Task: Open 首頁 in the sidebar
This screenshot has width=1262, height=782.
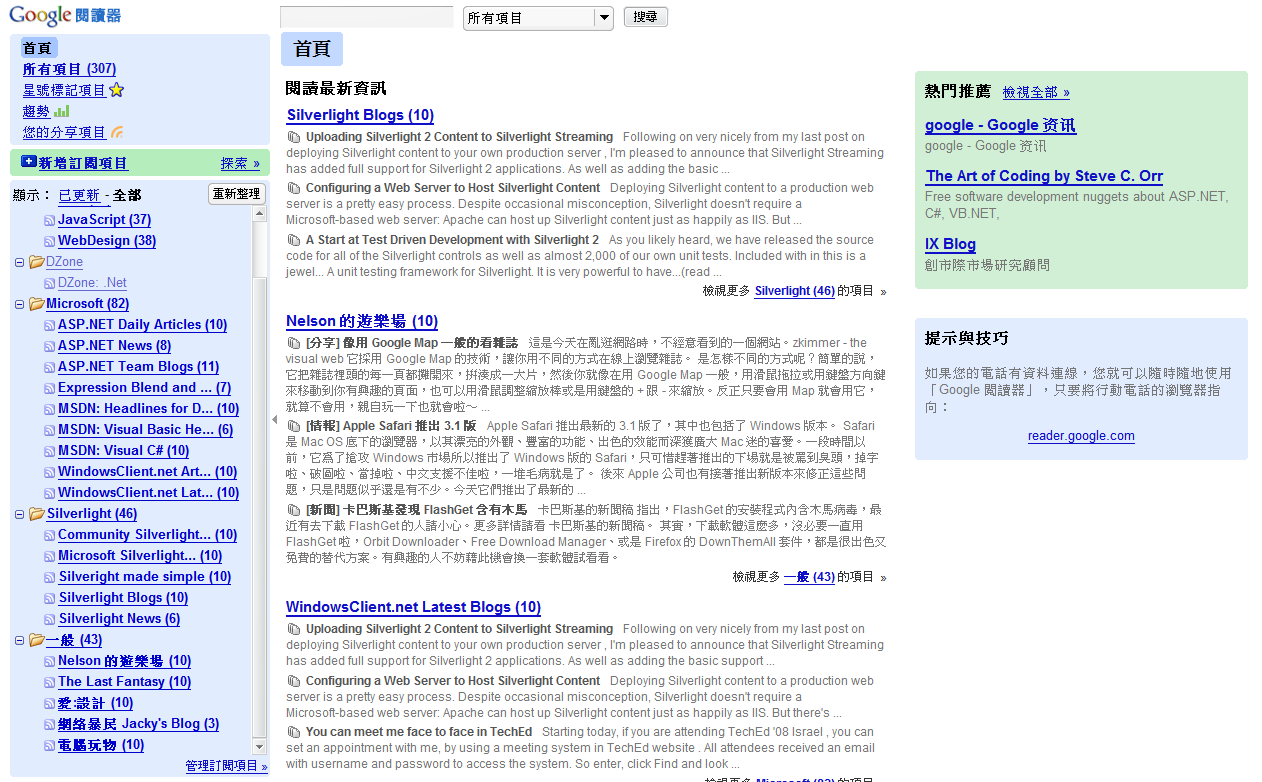Action: [37, 48]
